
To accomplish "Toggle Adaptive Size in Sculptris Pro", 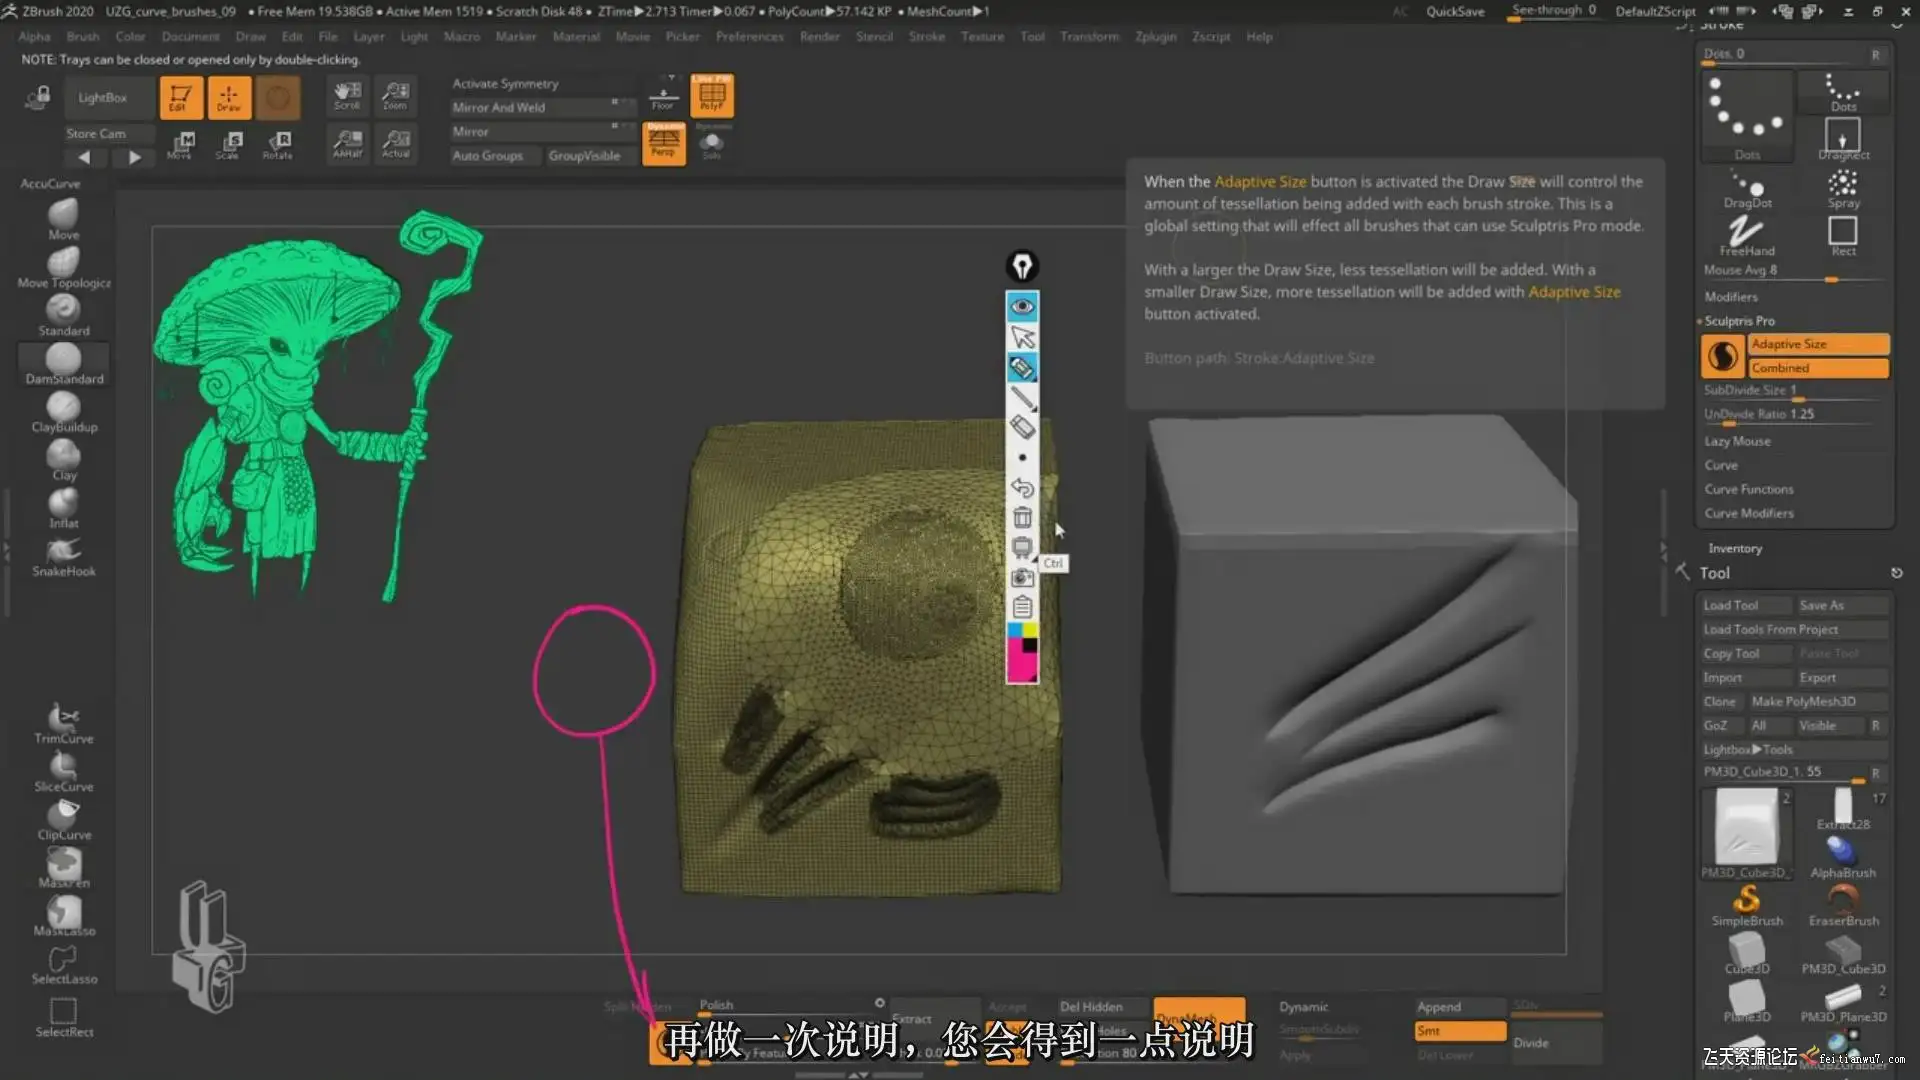I will (1818, 344).
